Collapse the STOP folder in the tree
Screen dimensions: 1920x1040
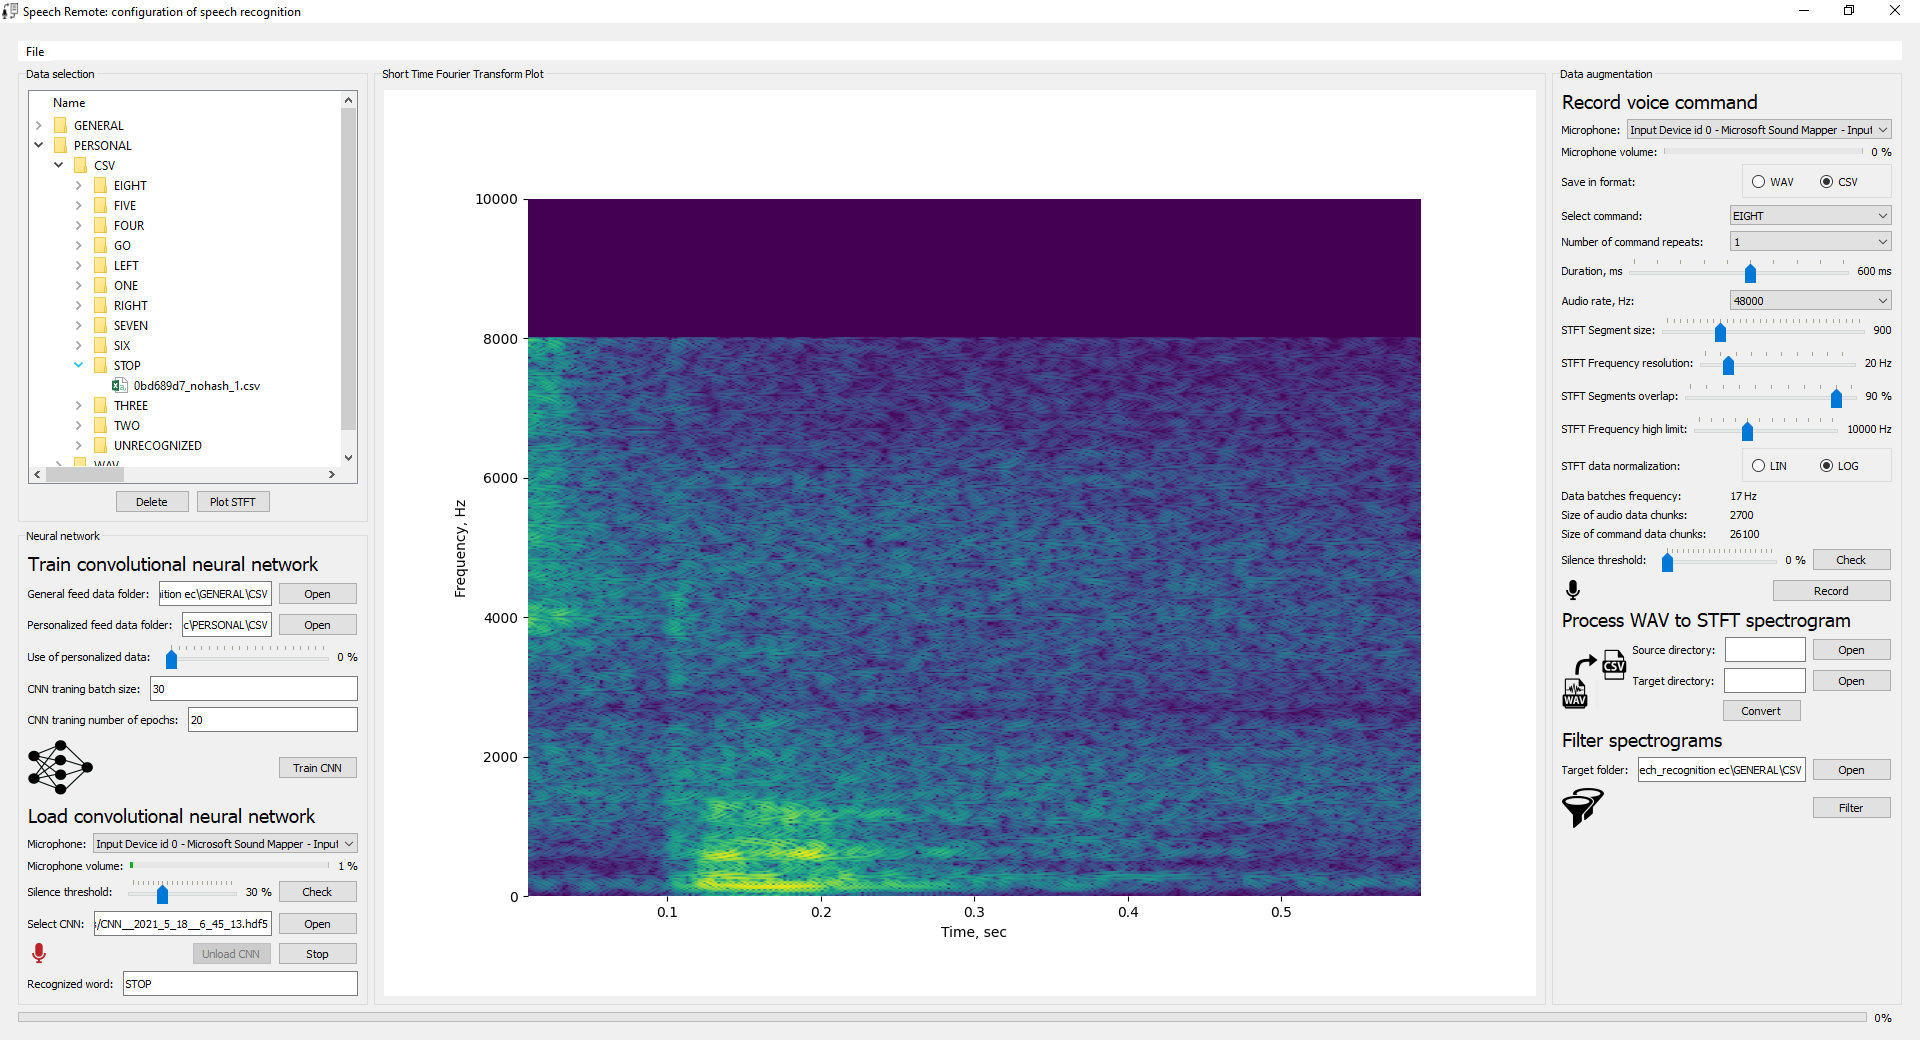78,365
